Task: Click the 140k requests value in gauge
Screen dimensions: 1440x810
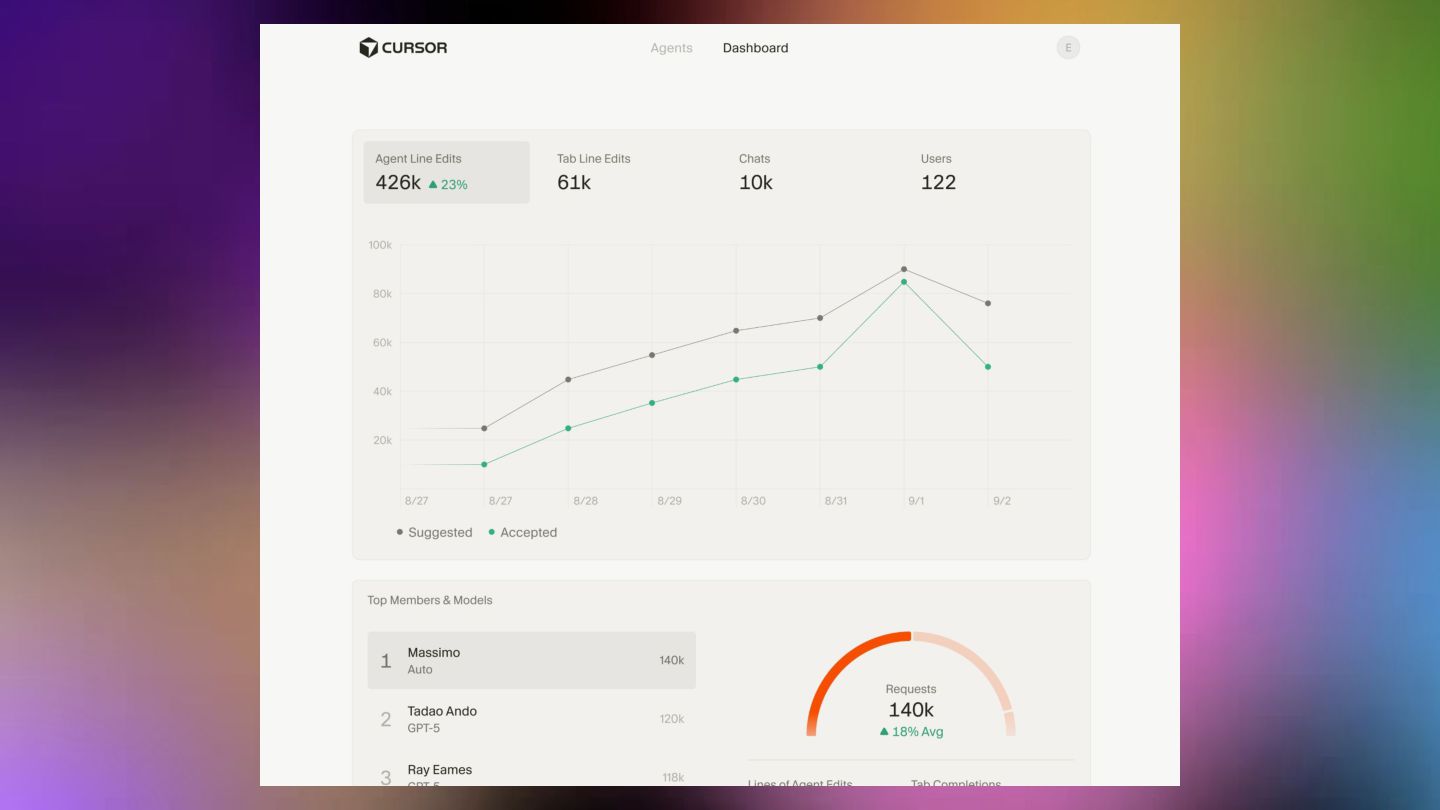Action: point(911,710)
